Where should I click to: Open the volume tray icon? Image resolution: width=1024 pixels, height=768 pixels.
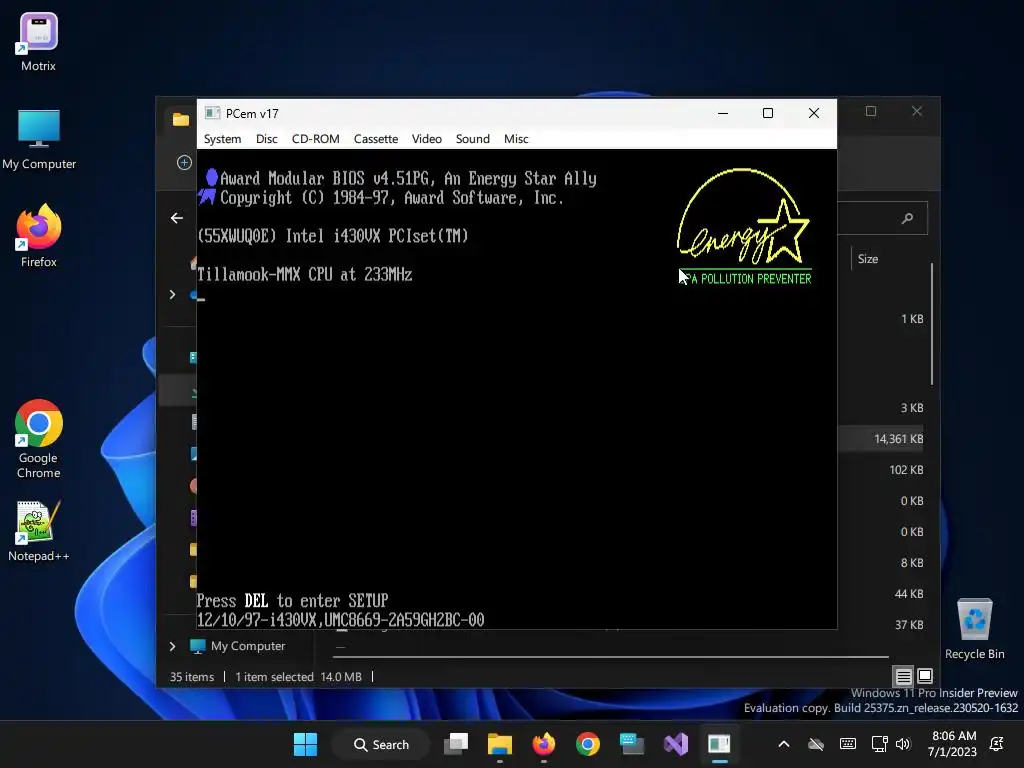[903, 744]
